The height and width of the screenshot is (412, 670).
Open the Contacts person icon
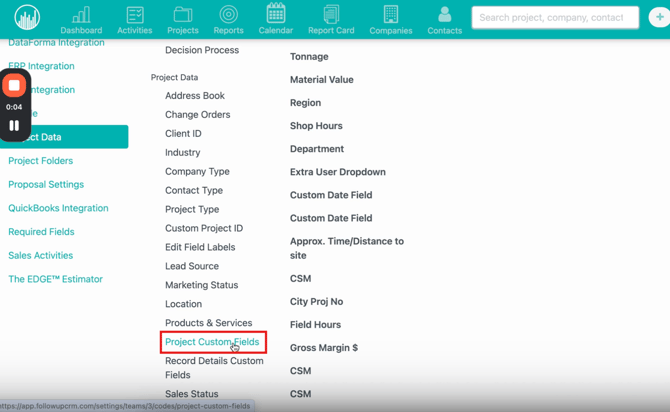pos(444,15)
